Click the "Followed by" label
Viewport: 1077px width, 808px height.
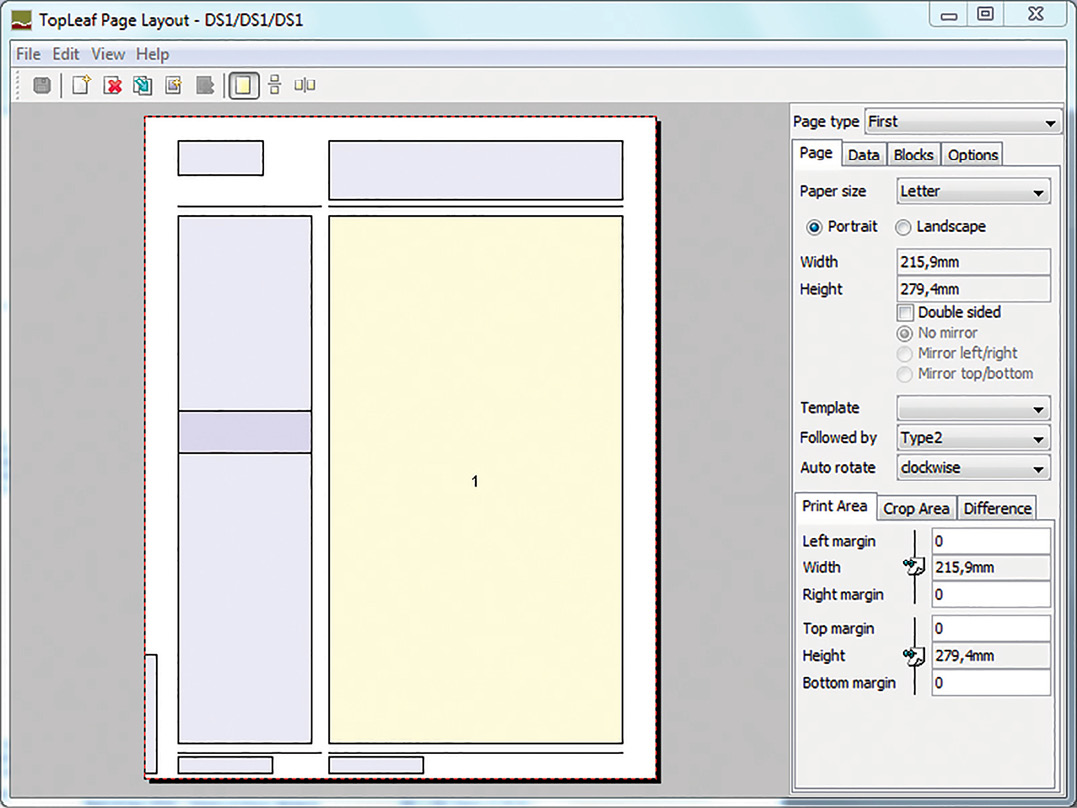tap(838, 438)
